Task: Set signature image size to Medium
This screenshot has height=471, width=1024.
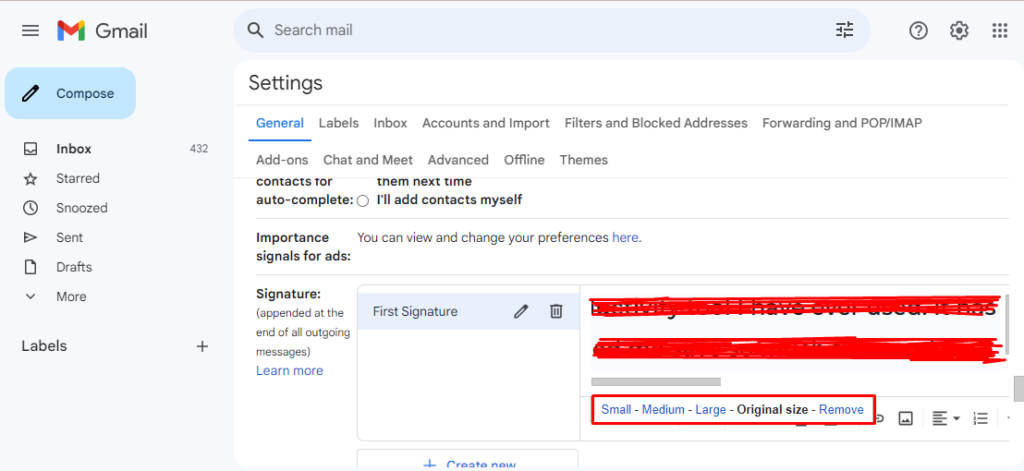Action: coord(663,410)
